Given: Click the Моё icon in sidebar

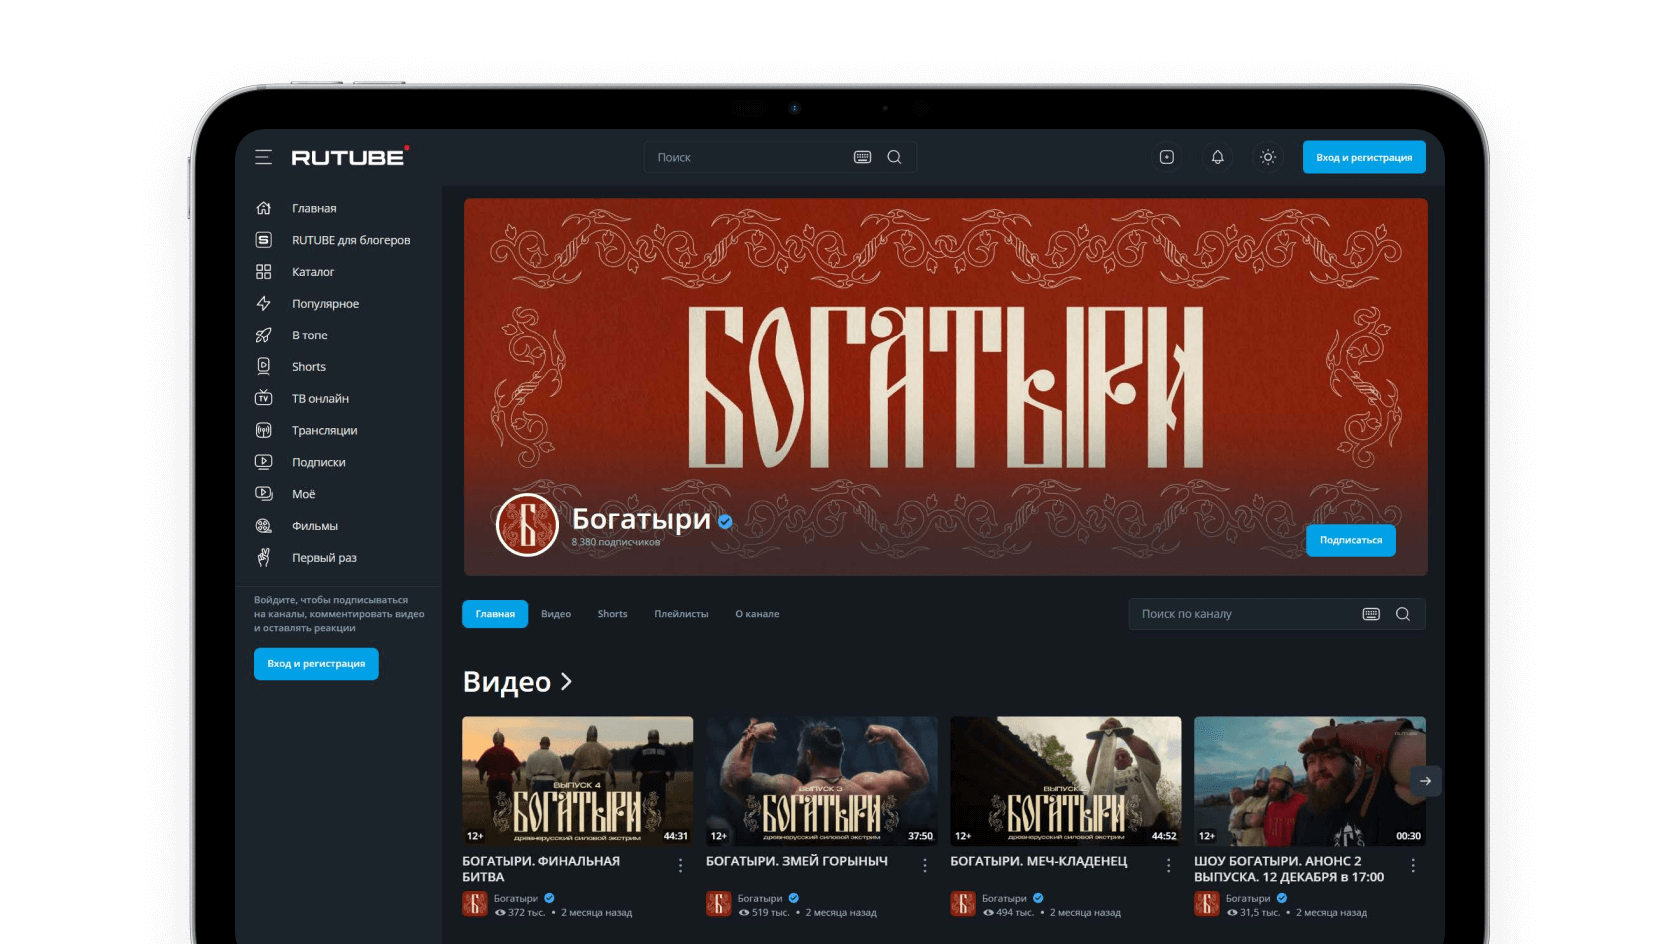Looking at the screenshot, I should 264,493.
